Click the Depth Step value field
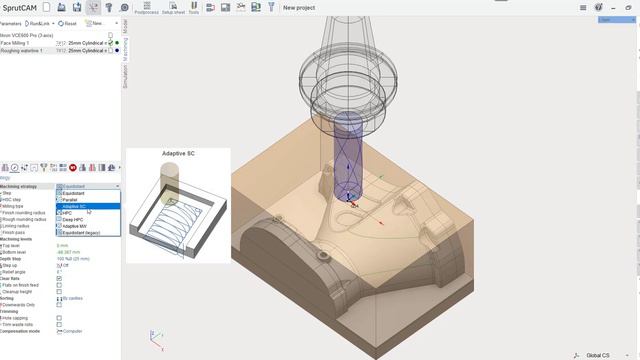This screenshot has width=640, height=360. 73,259
